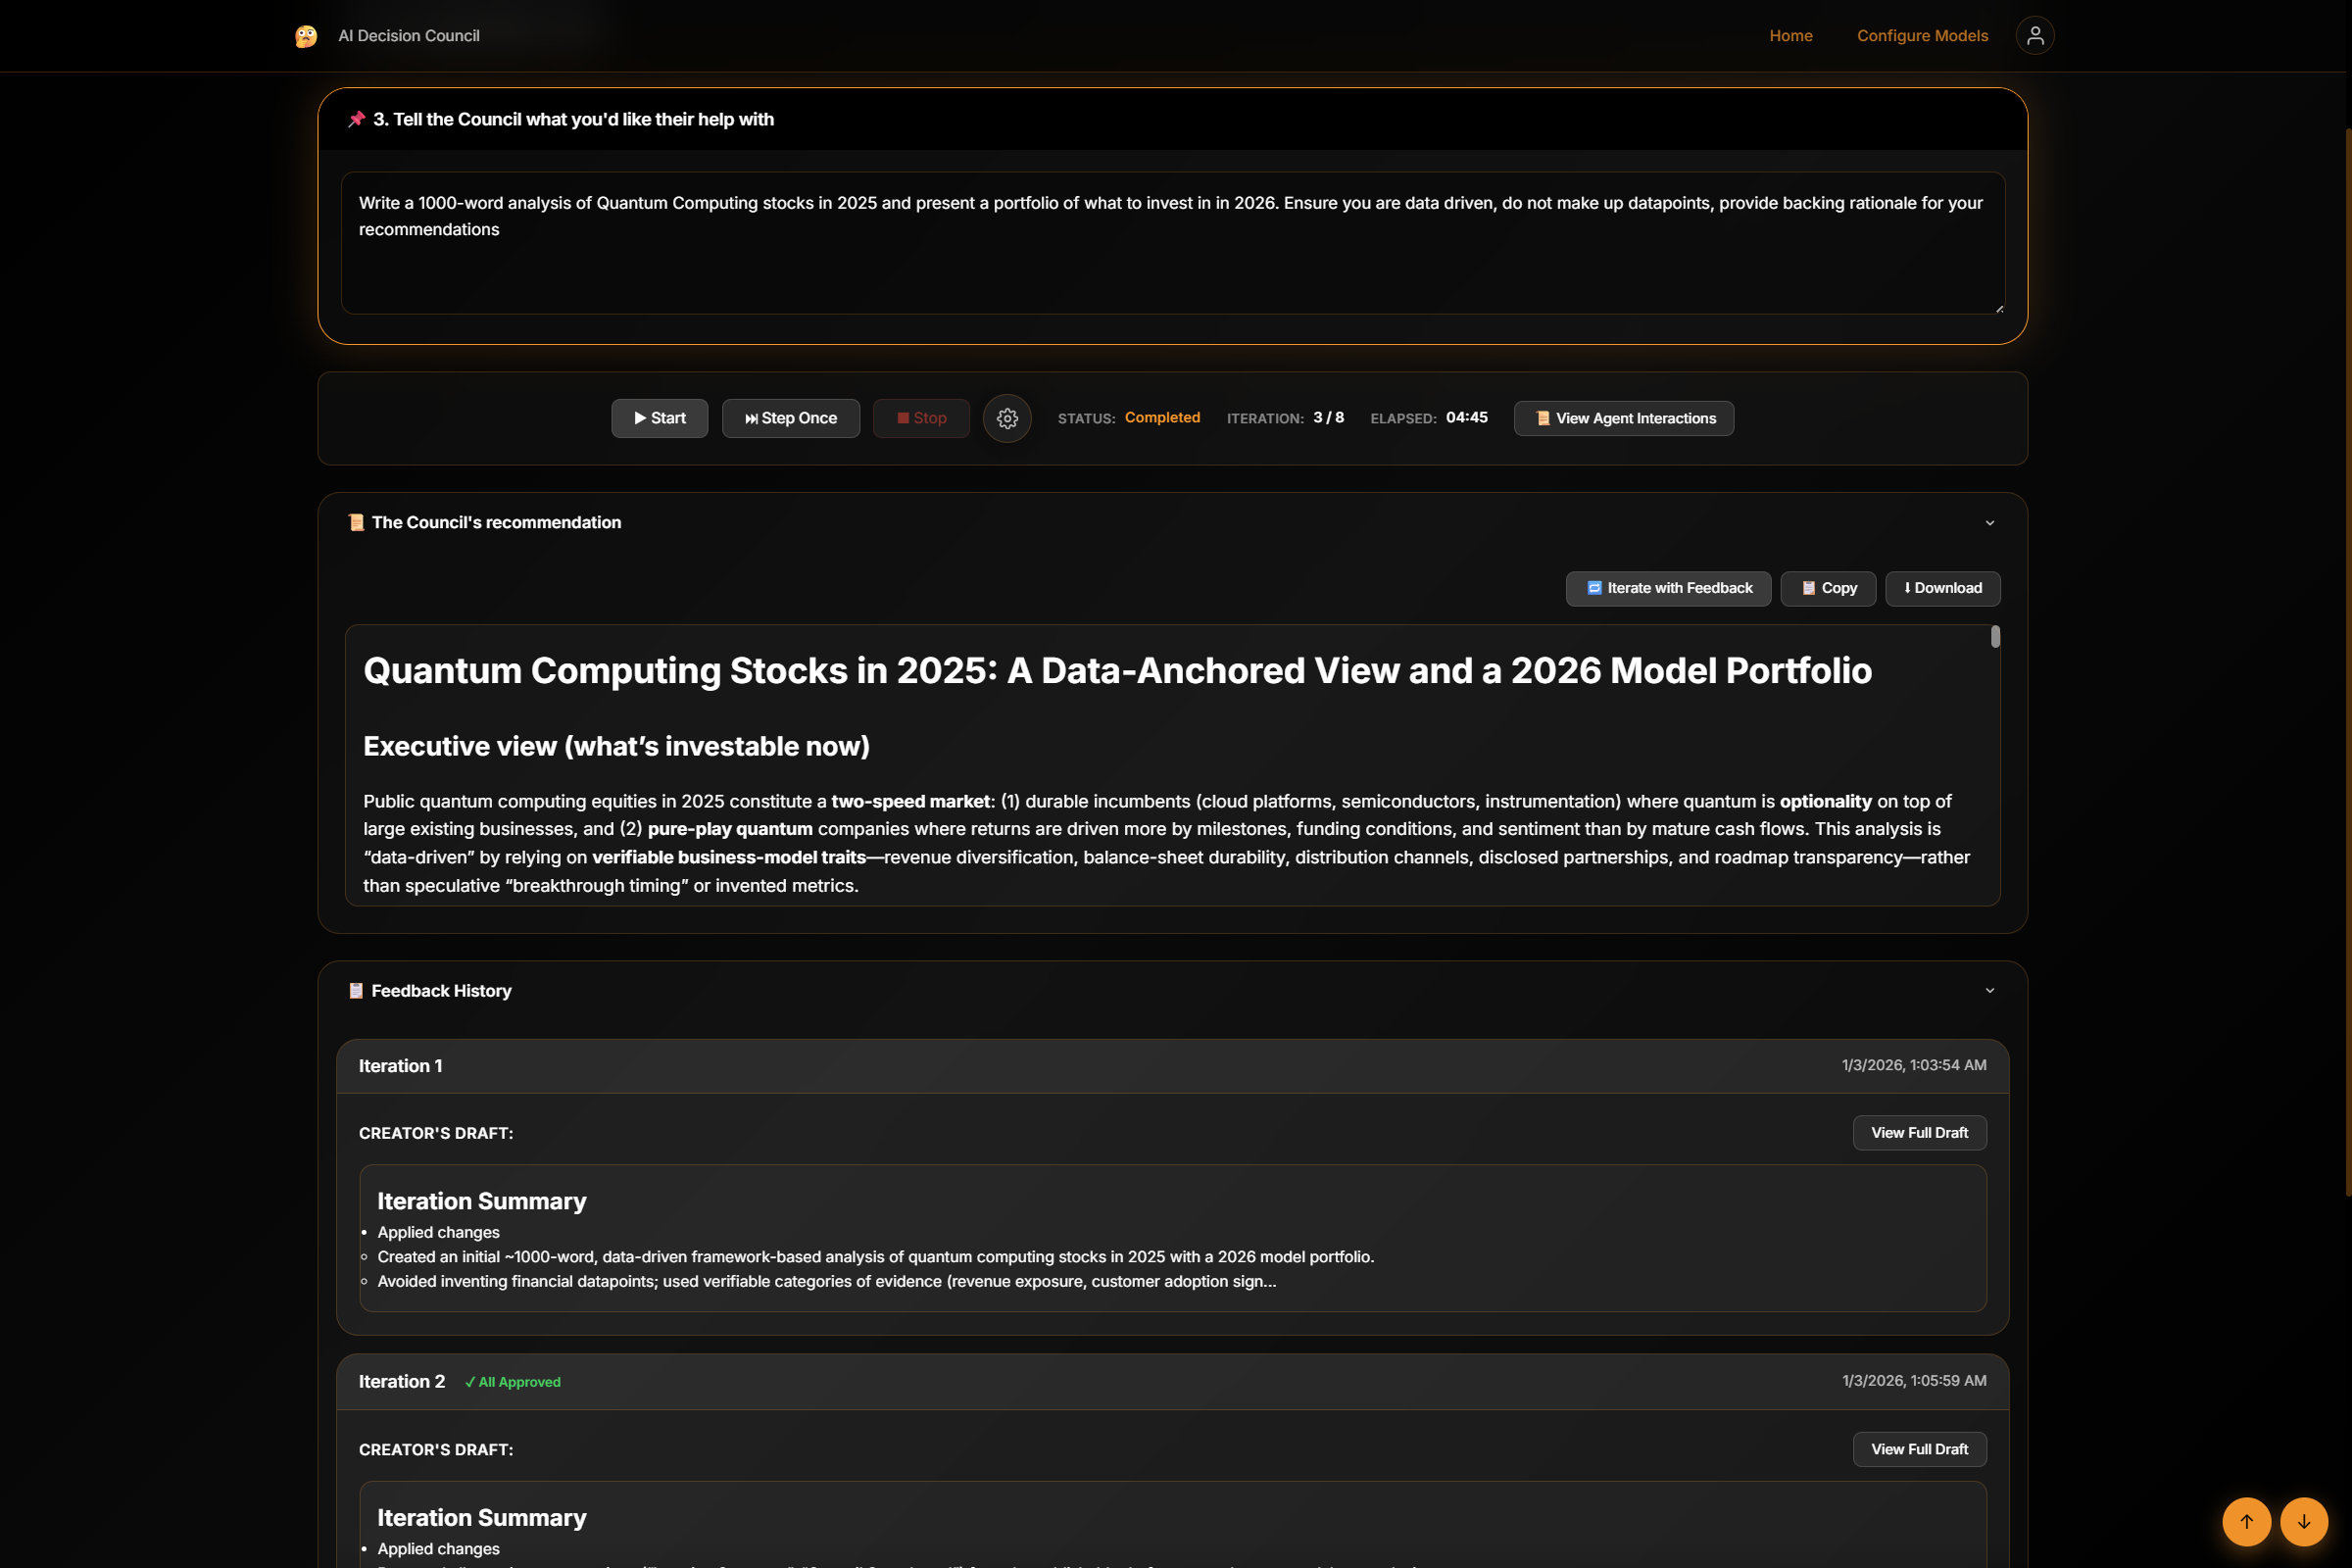Click the Stop button
This screenshot has width=2352, height=1568.
[x=921, y=418]
